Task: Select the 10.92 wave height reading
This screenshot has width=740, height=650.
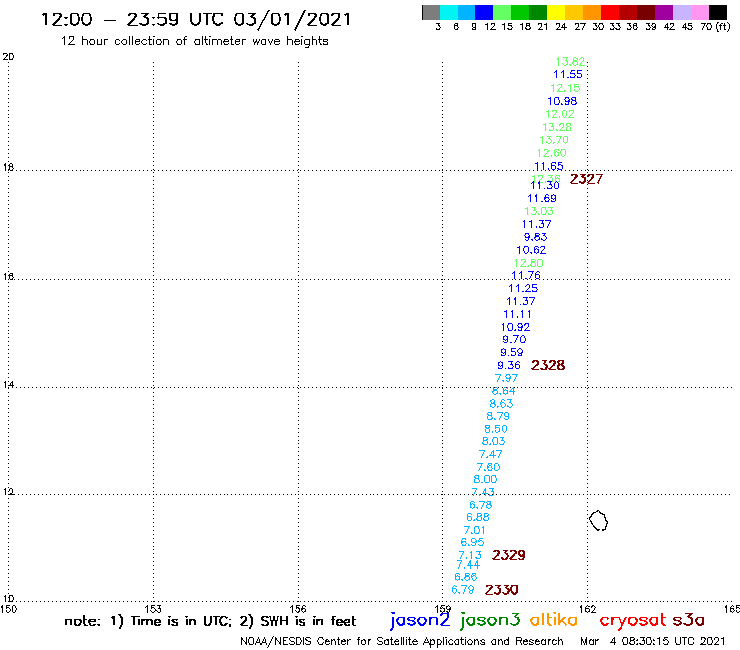Action: 515,327
